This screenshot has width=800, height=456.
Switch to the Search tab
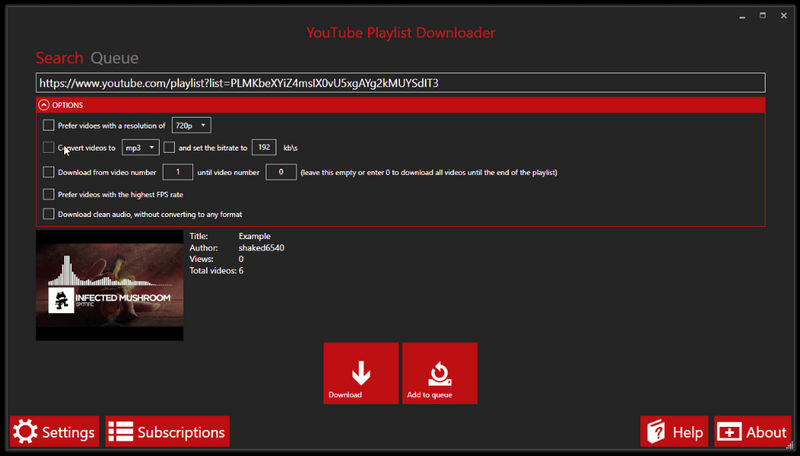(59, 58)
